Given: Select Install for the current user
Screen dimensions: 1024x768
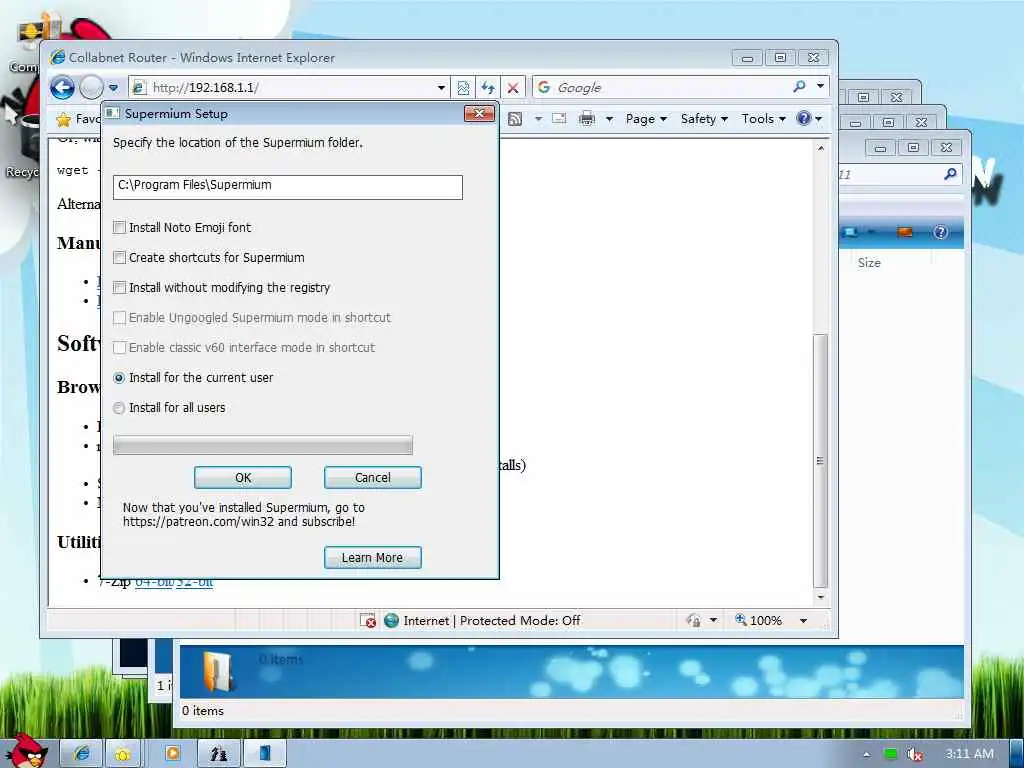Looking at the screenshot, I should click(119, 377).
